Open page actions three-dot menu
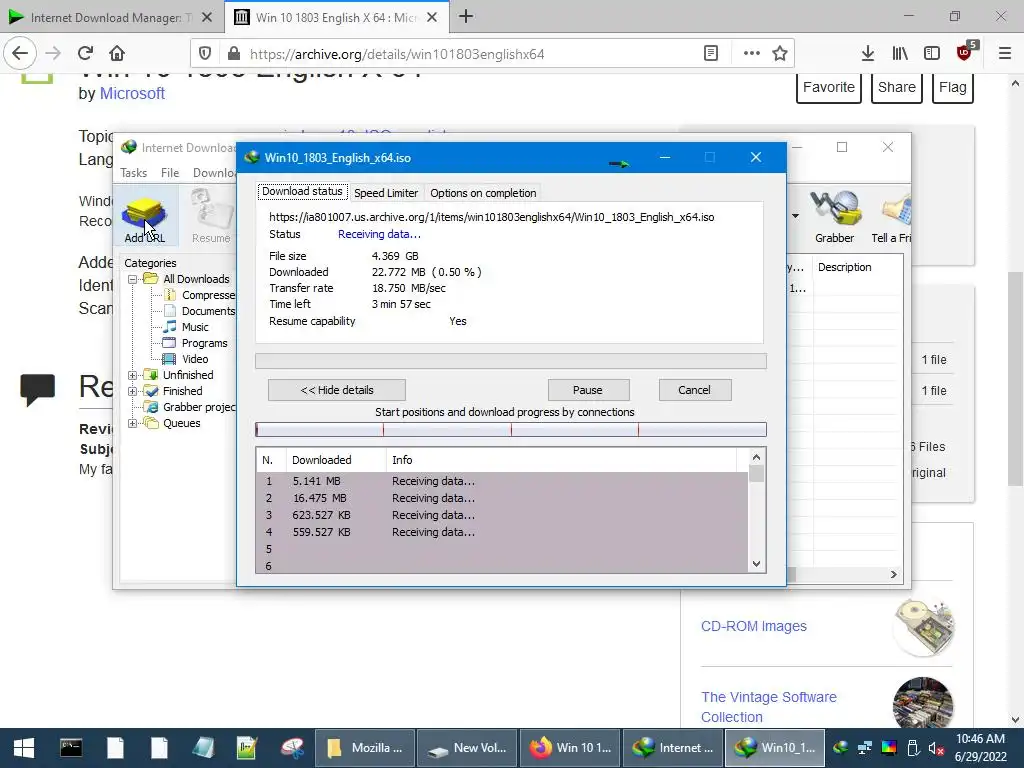 [x=752, y=54]
